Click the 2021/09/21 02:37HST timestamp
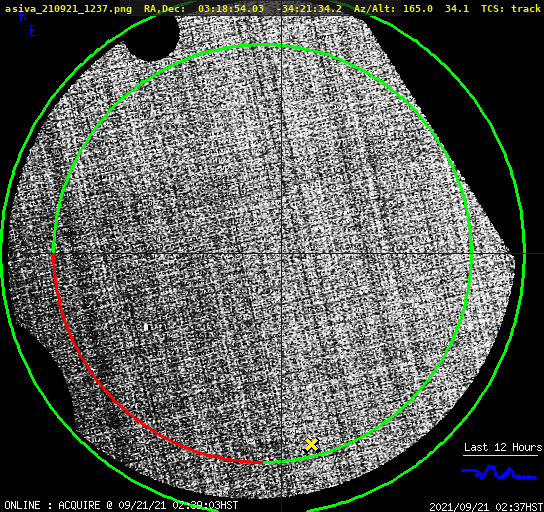The height and width of the screenshot is (512, 544). coord(486,507)
